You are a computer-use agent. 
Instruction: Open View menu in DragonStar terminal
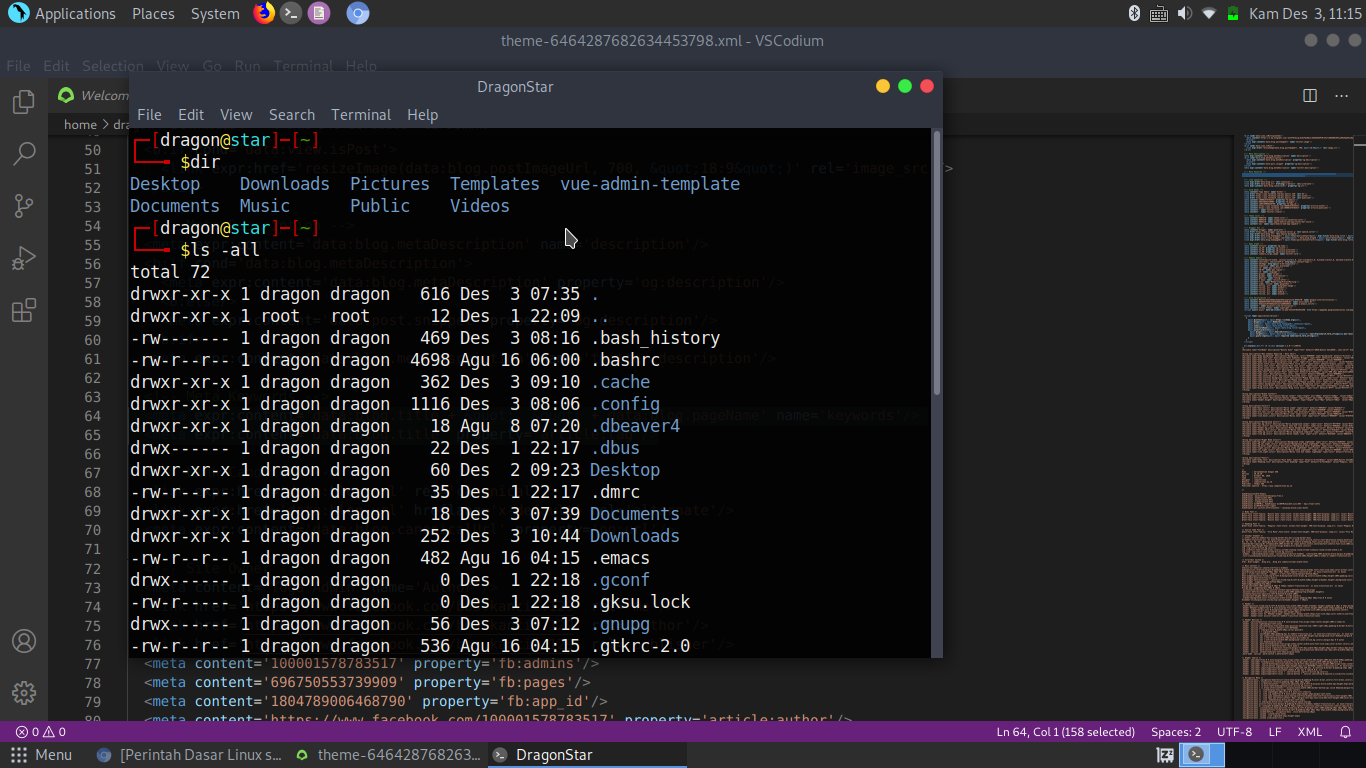(x=236, y=115)
